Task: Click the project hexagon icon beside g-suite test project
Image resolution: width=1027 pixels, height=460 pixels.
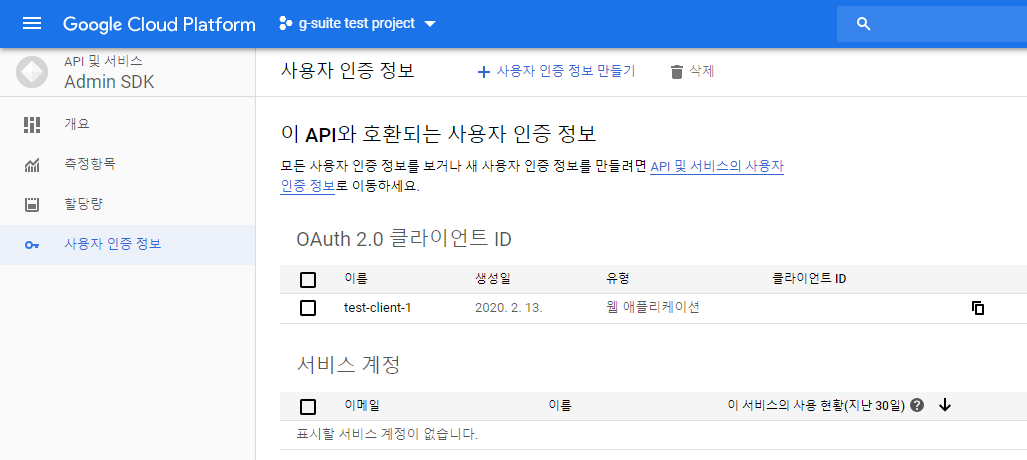Action: click(x=285, y=24)
